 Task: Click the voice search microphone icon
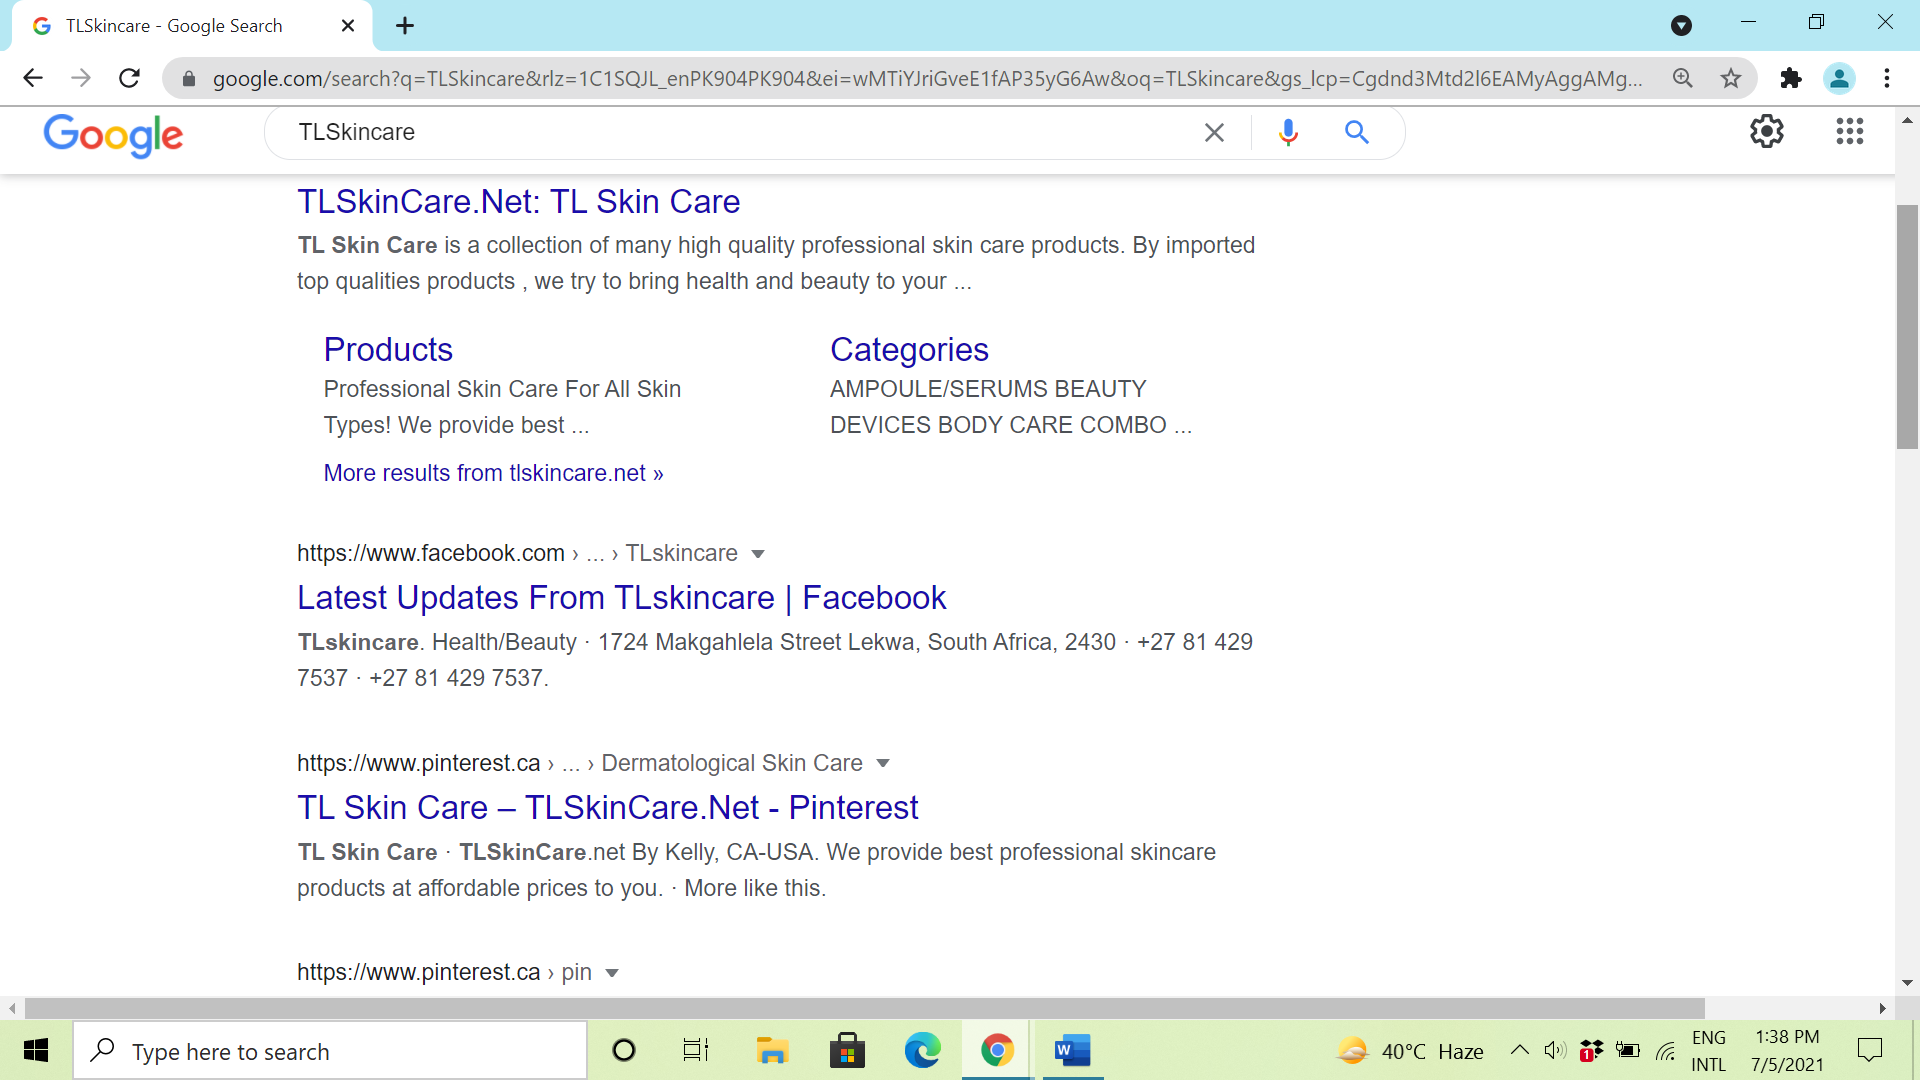coord(1288,132)
